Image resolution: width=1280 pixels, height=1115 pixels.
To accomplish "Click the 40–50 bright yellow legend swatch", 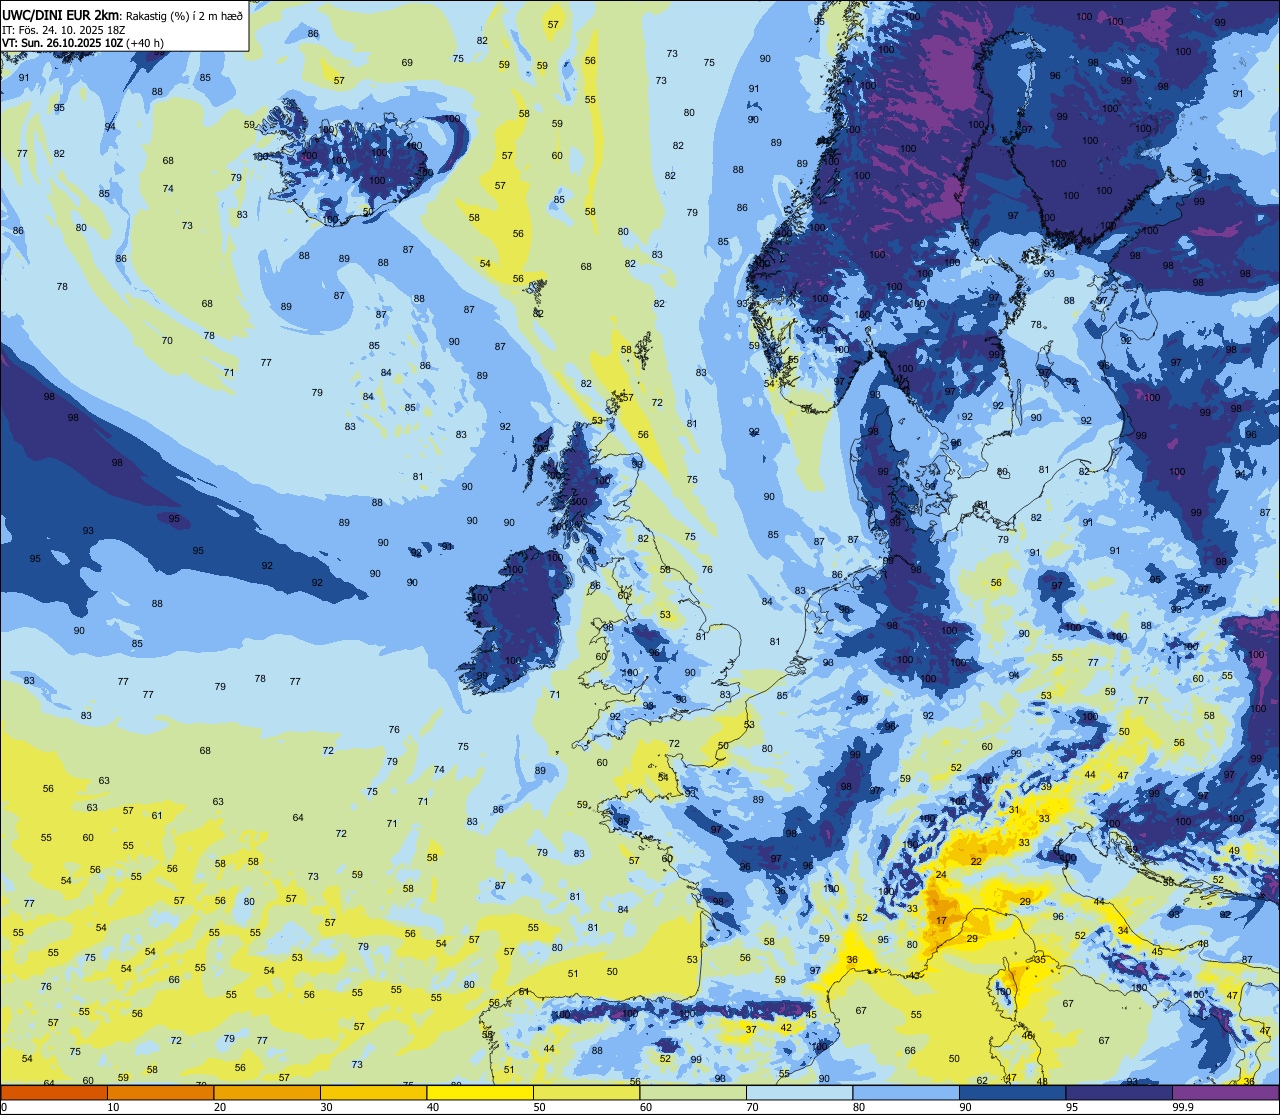I will click(x=480, y=1093).
